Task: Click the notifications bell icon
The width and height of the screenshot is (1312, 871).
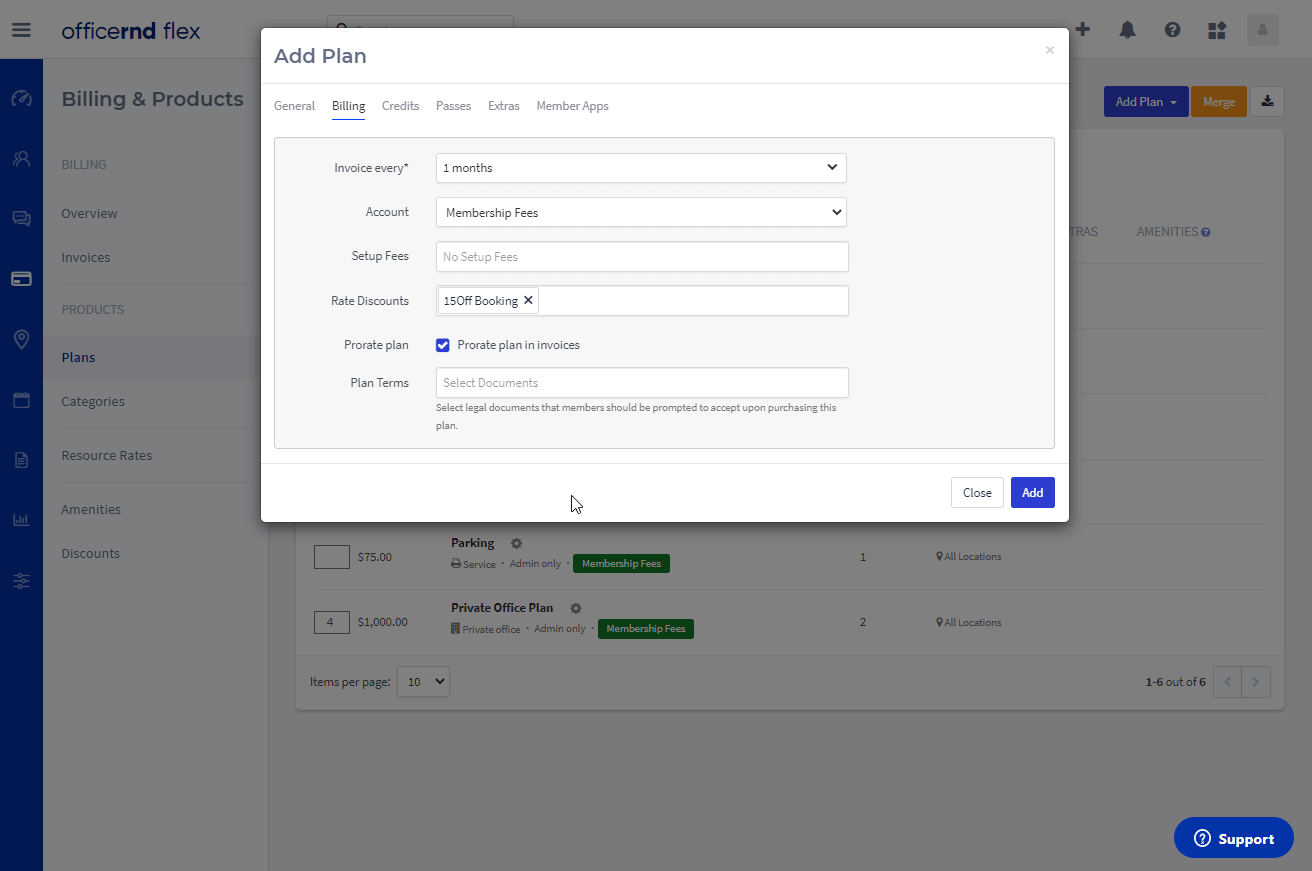Action: [x=1127, y=30]
